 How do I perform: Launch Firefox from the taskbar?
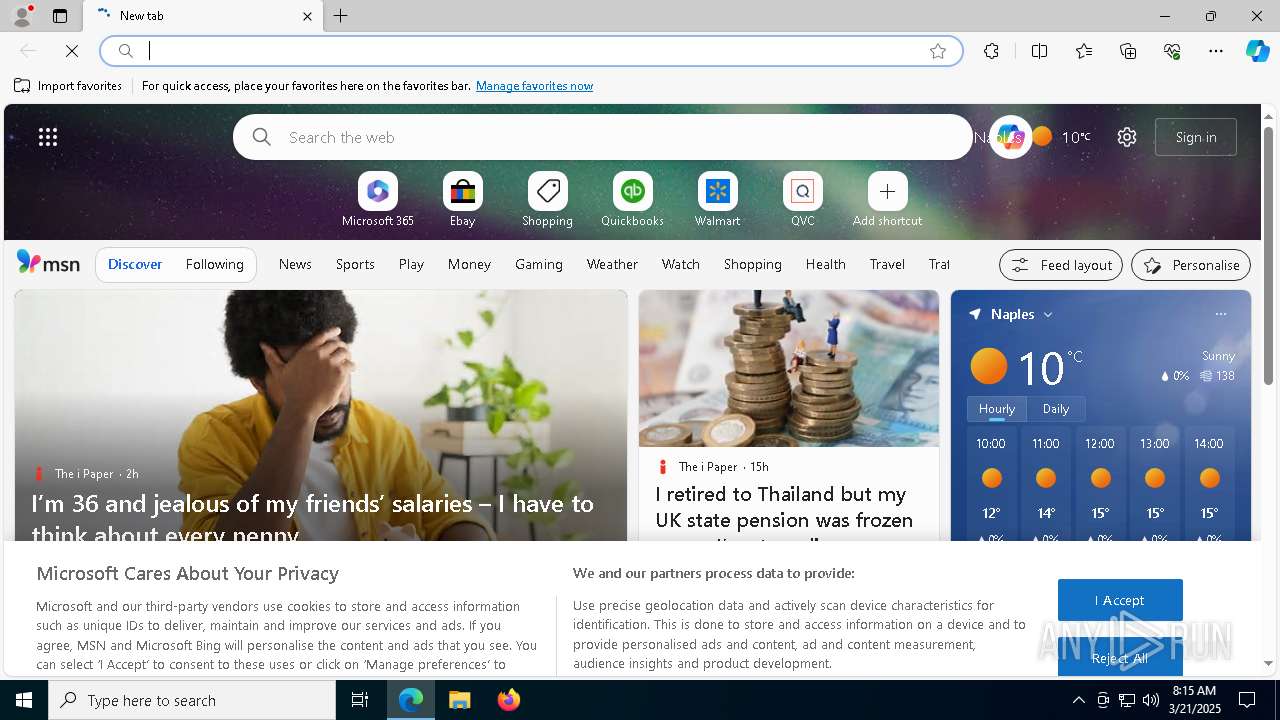pyautogui.click(x=508, y=700)
